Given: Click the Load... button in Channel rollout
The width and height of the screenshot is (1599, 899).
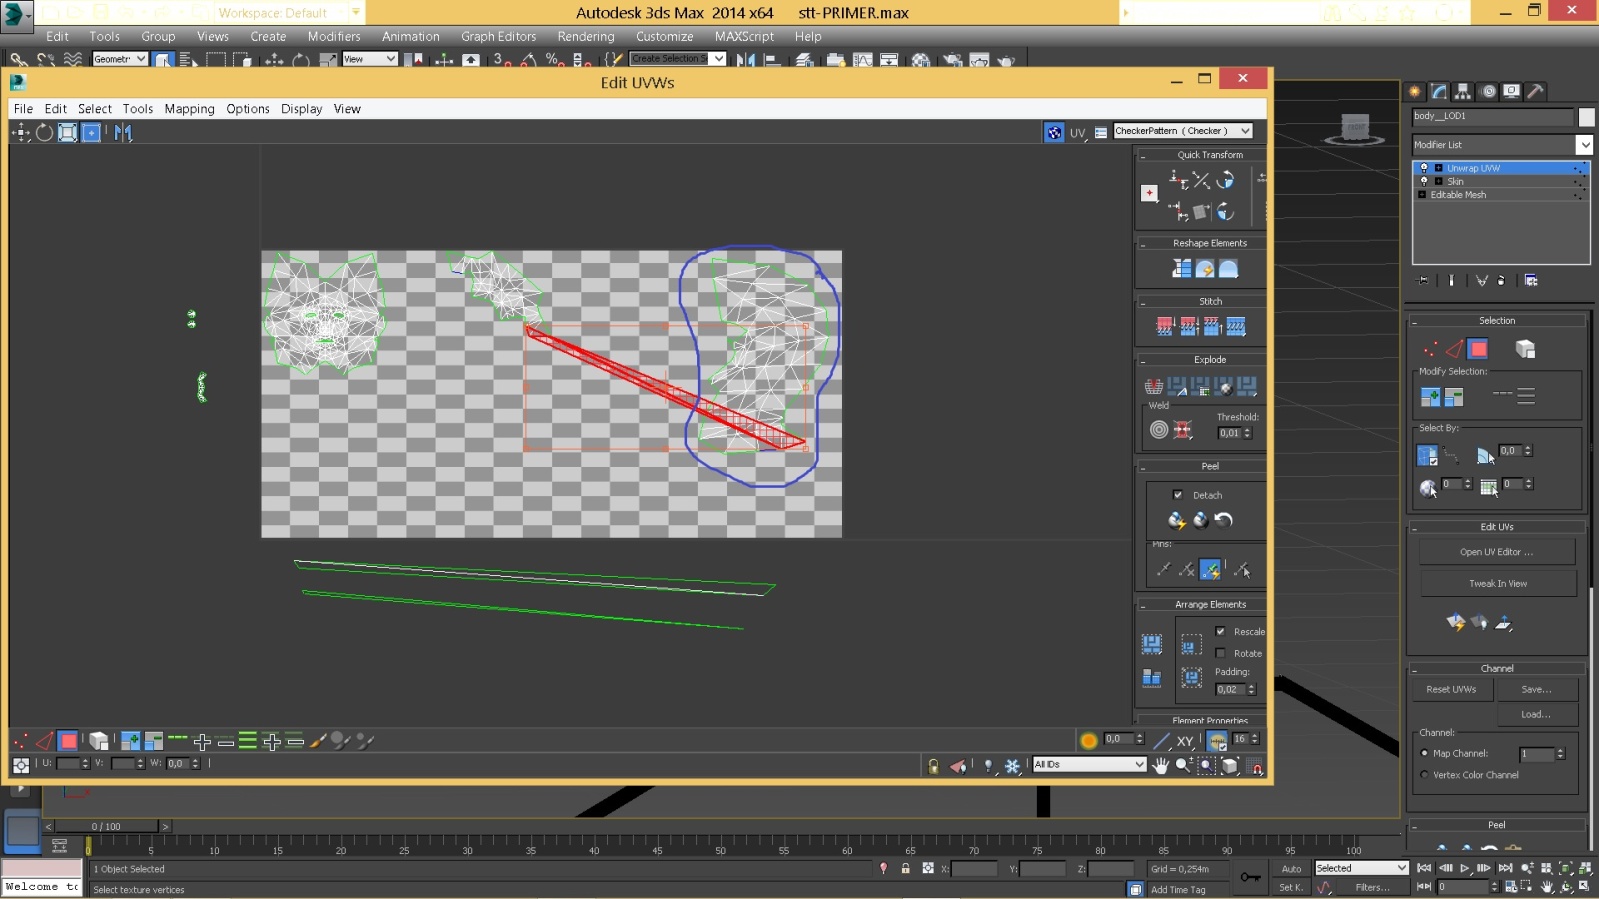Looking at the screenshot, I should 1536,714.
